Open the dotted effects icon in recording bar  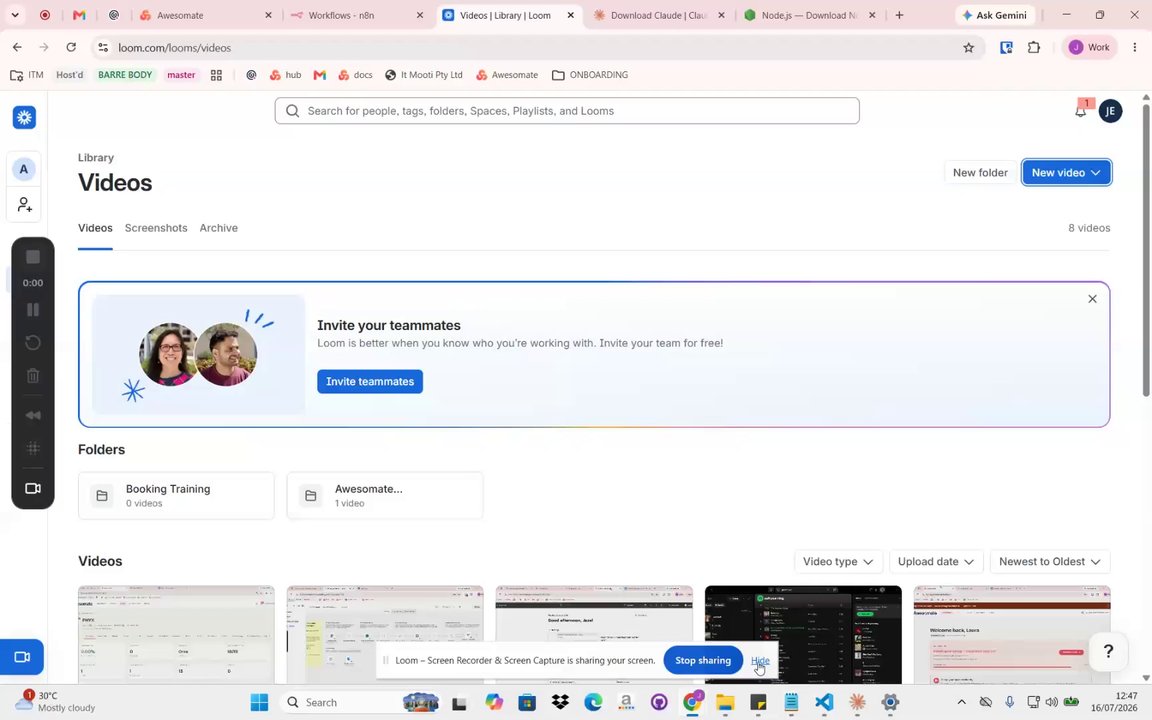point(33,448)
